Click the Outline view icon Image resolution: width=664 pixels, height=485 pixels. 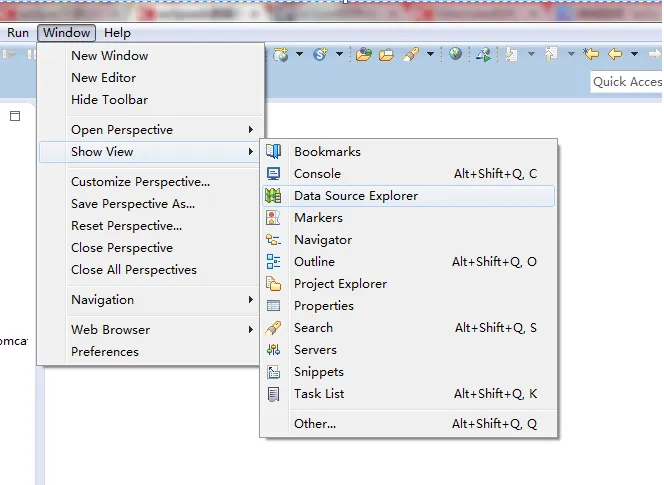tap(273, 261)
